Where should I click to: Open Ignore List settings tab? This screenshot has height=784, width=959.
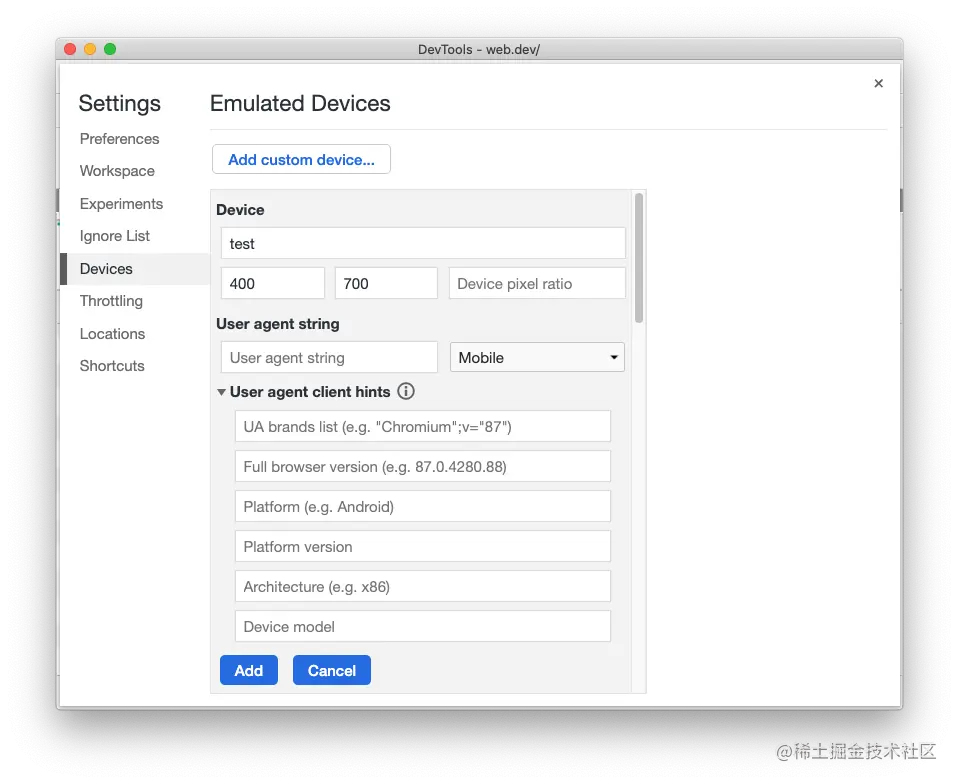pyautogui.click(x=114, y=236)
